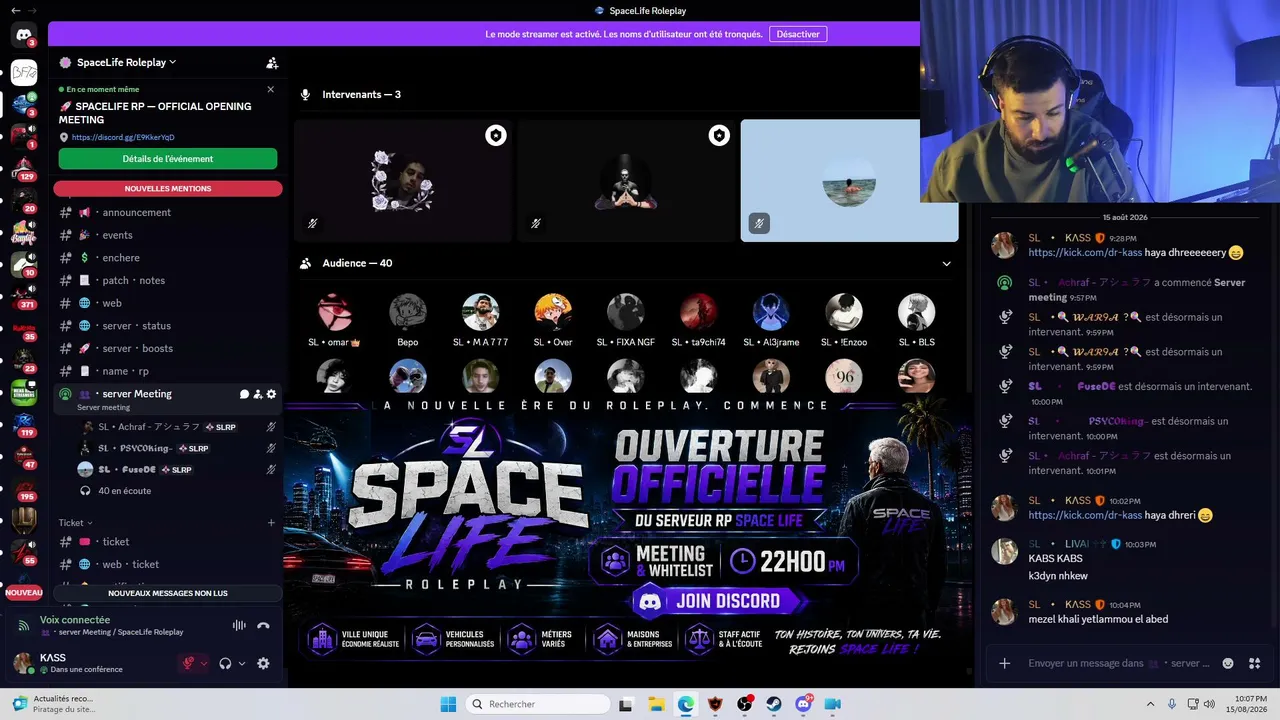Create invite for server Meeting channel
The image size is (1280, 720).
click(x=258, y=394)
